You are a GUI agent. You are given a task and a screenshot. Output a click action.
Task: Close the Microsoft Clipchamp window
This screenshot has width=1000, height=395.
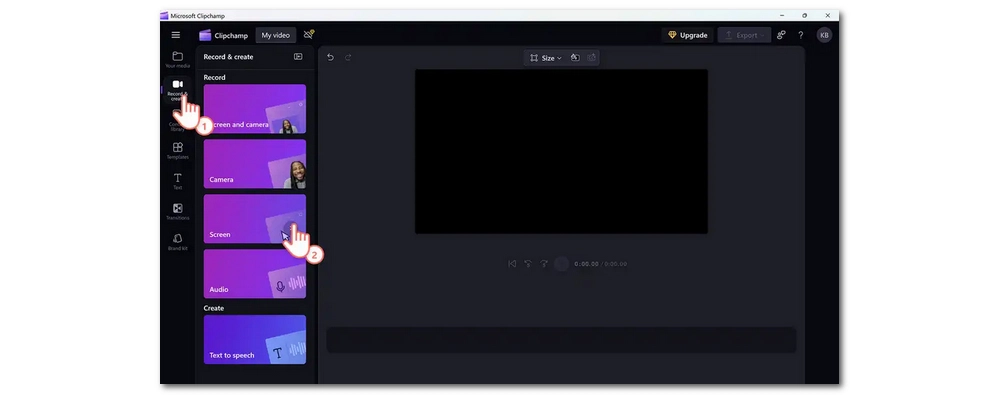pyautogui.click(x=828, y=15)
